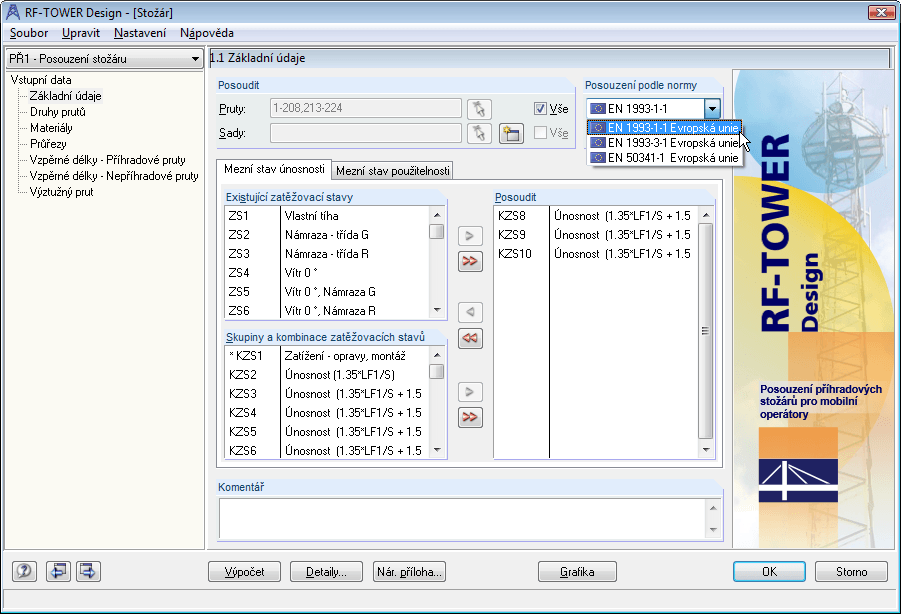
Task: Uncheck the Vše checkbox for Pruty
Action: (x=540, y=109)
